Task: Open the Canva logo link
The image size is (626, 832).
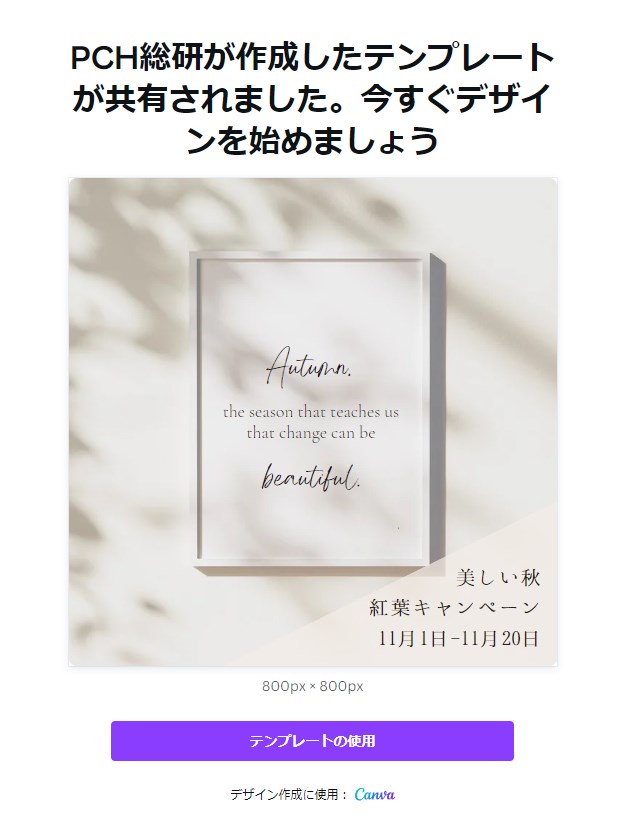Action: [375, 794]
